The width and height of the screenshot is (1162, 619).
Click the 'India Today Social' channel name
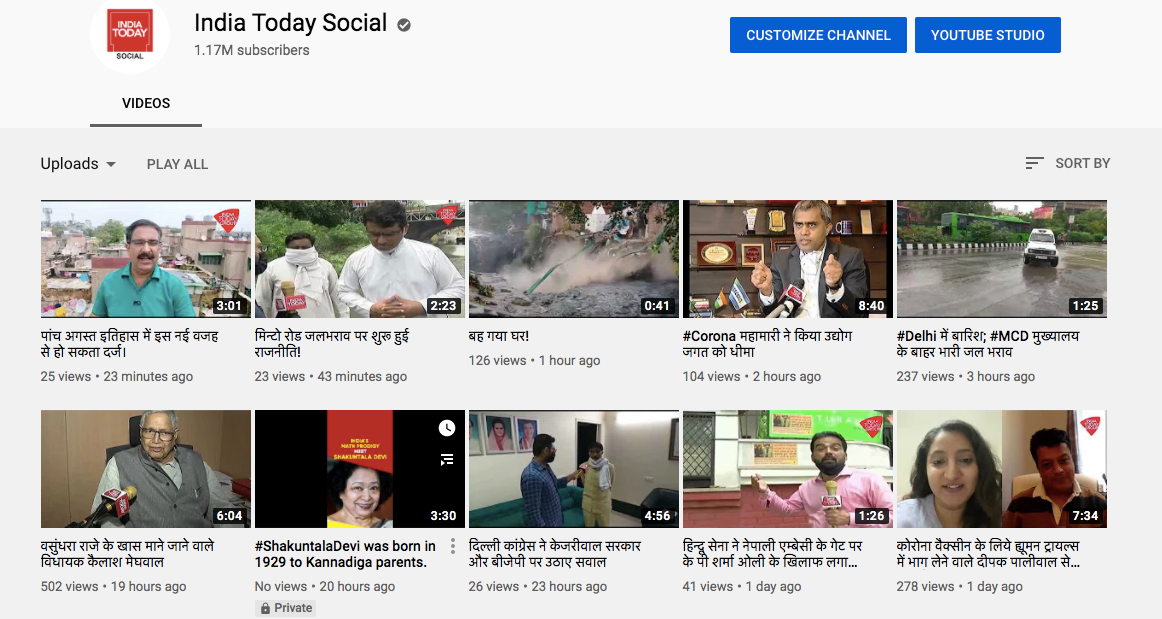(x=290, y=23)
